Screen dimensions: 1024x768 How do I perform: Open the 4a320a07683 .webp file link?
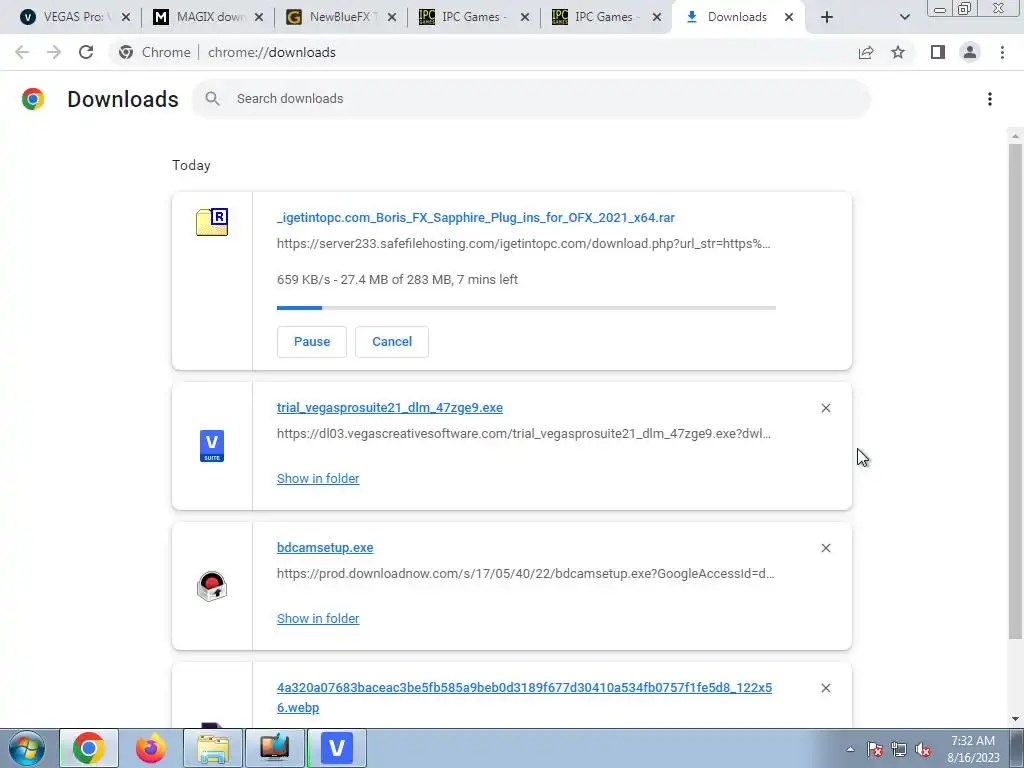click(x=524, y=697)
